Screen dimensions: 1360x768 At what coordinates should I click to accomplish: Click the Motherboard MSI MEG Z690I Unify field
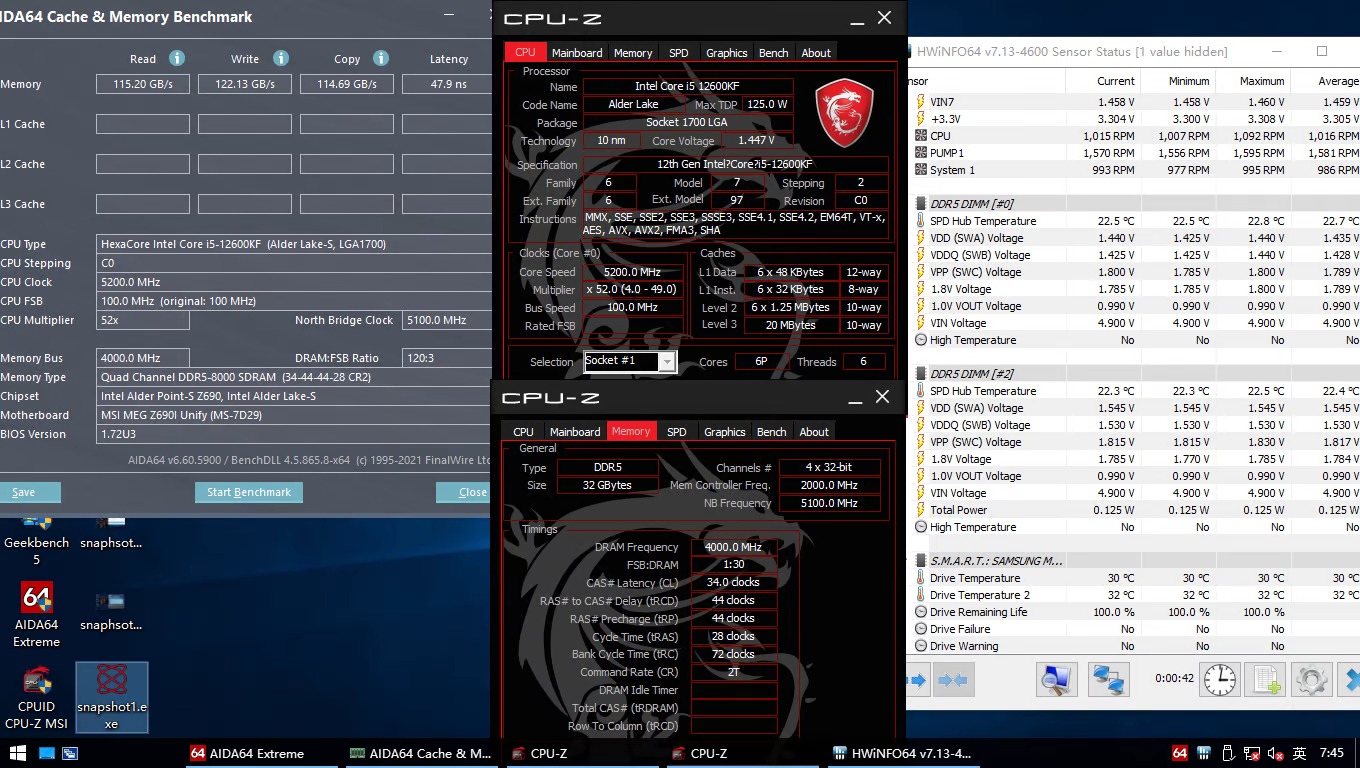pyautogui.click(x=295, y=415)
